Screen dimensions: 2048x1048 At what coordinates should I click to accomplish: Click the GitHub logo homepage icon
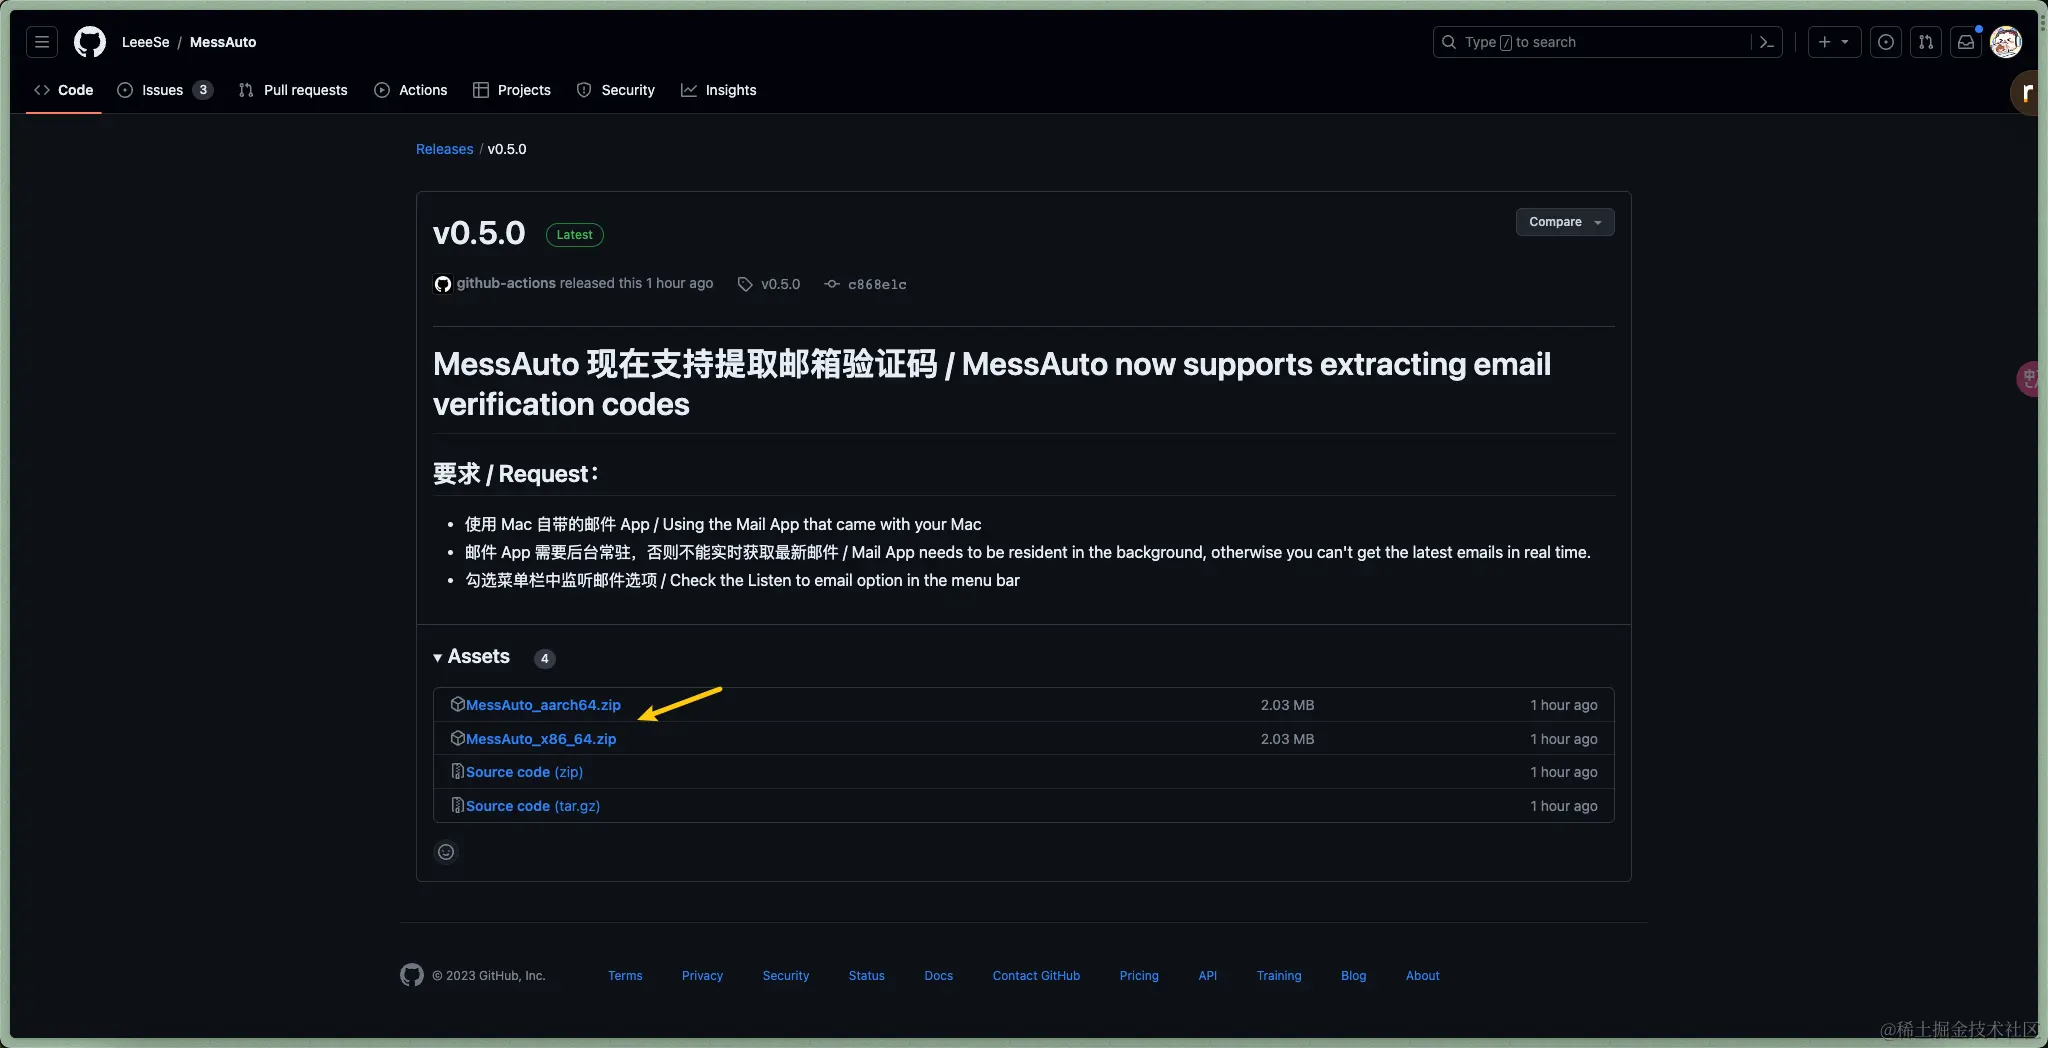(x=90, y=42)
